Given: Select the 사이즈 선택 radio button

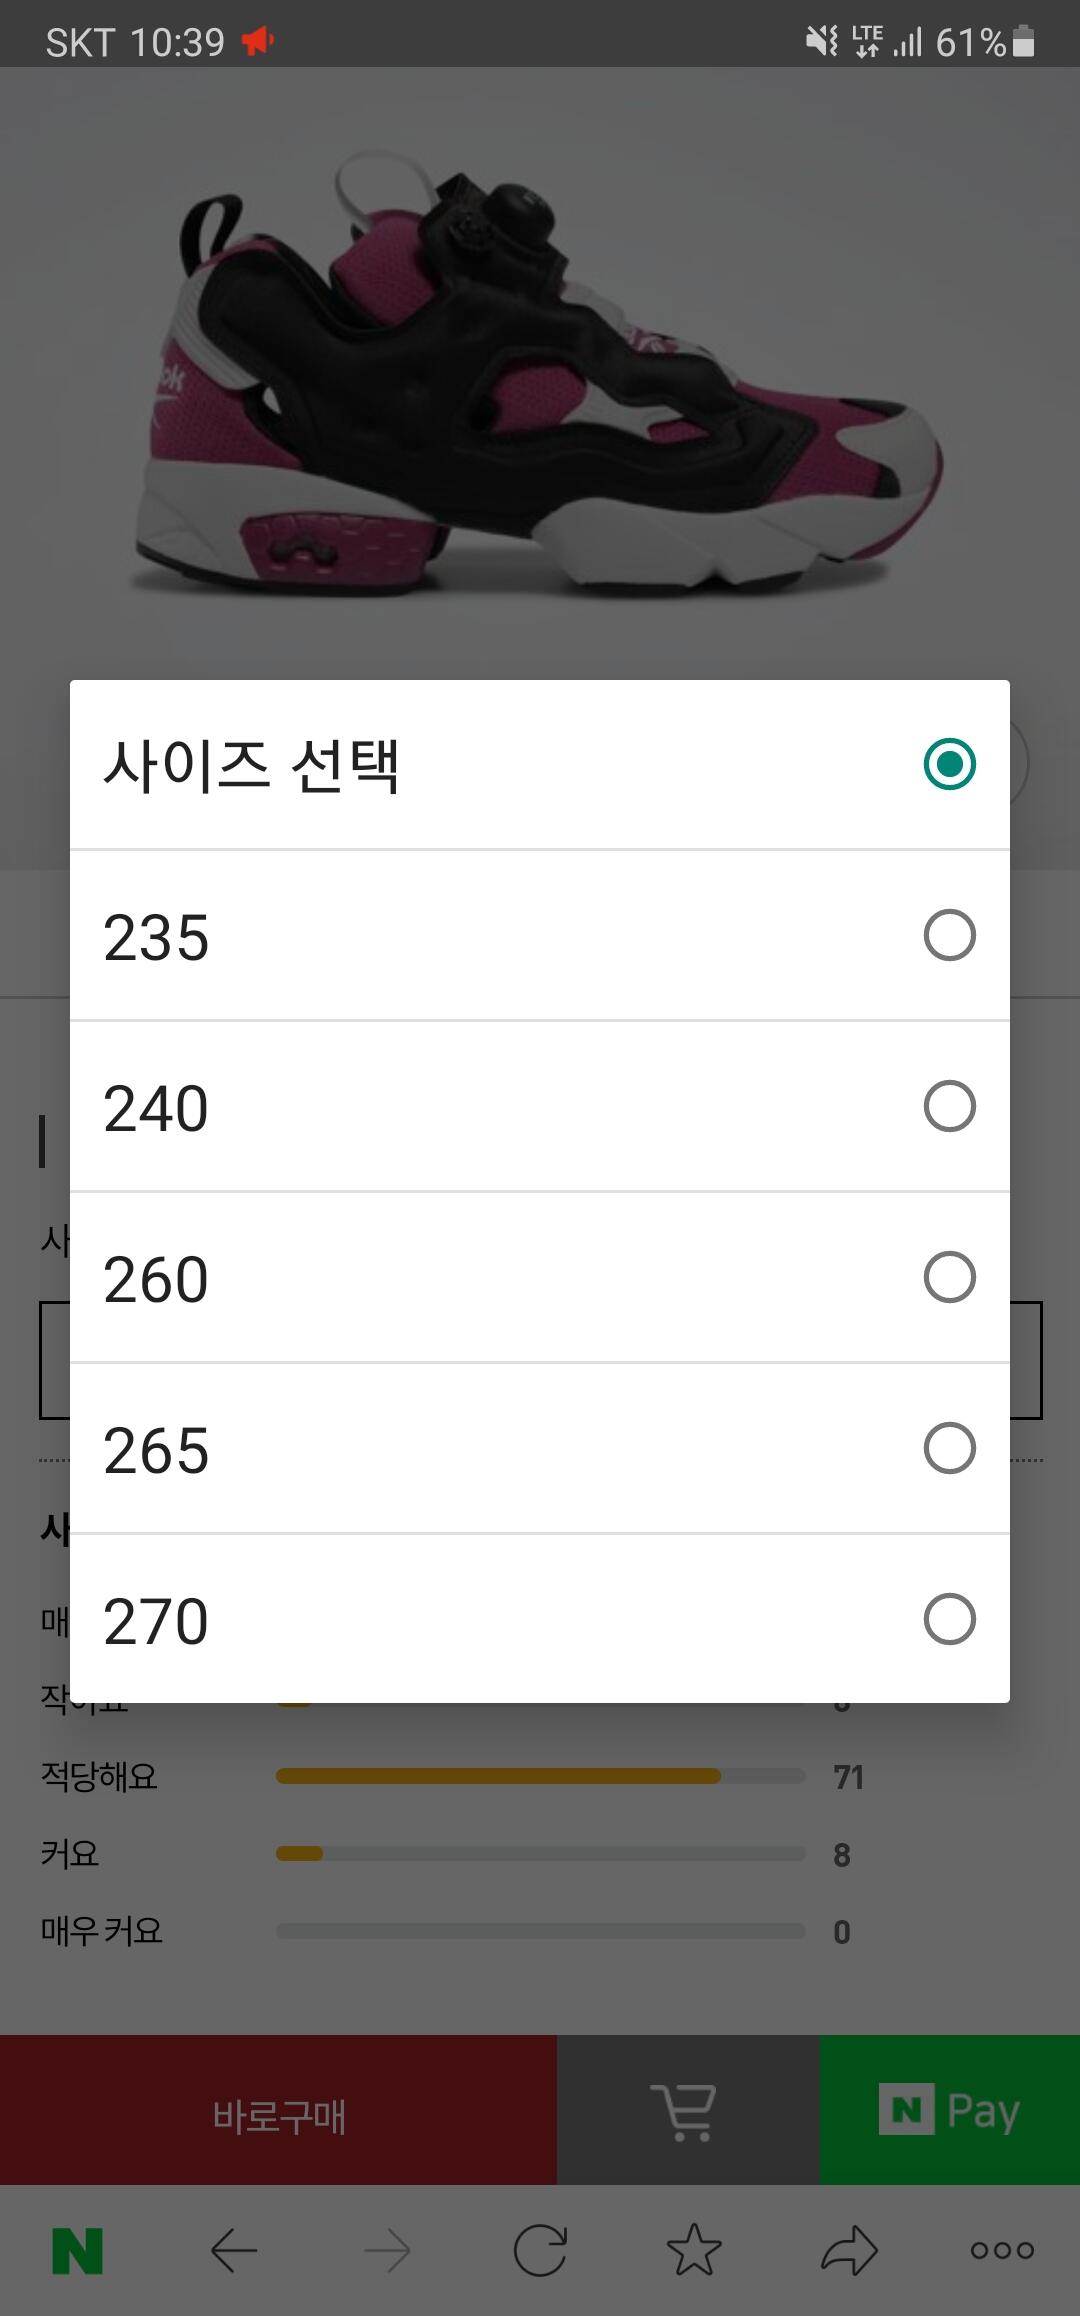Looking at the screenshot, I should (949, 765).
